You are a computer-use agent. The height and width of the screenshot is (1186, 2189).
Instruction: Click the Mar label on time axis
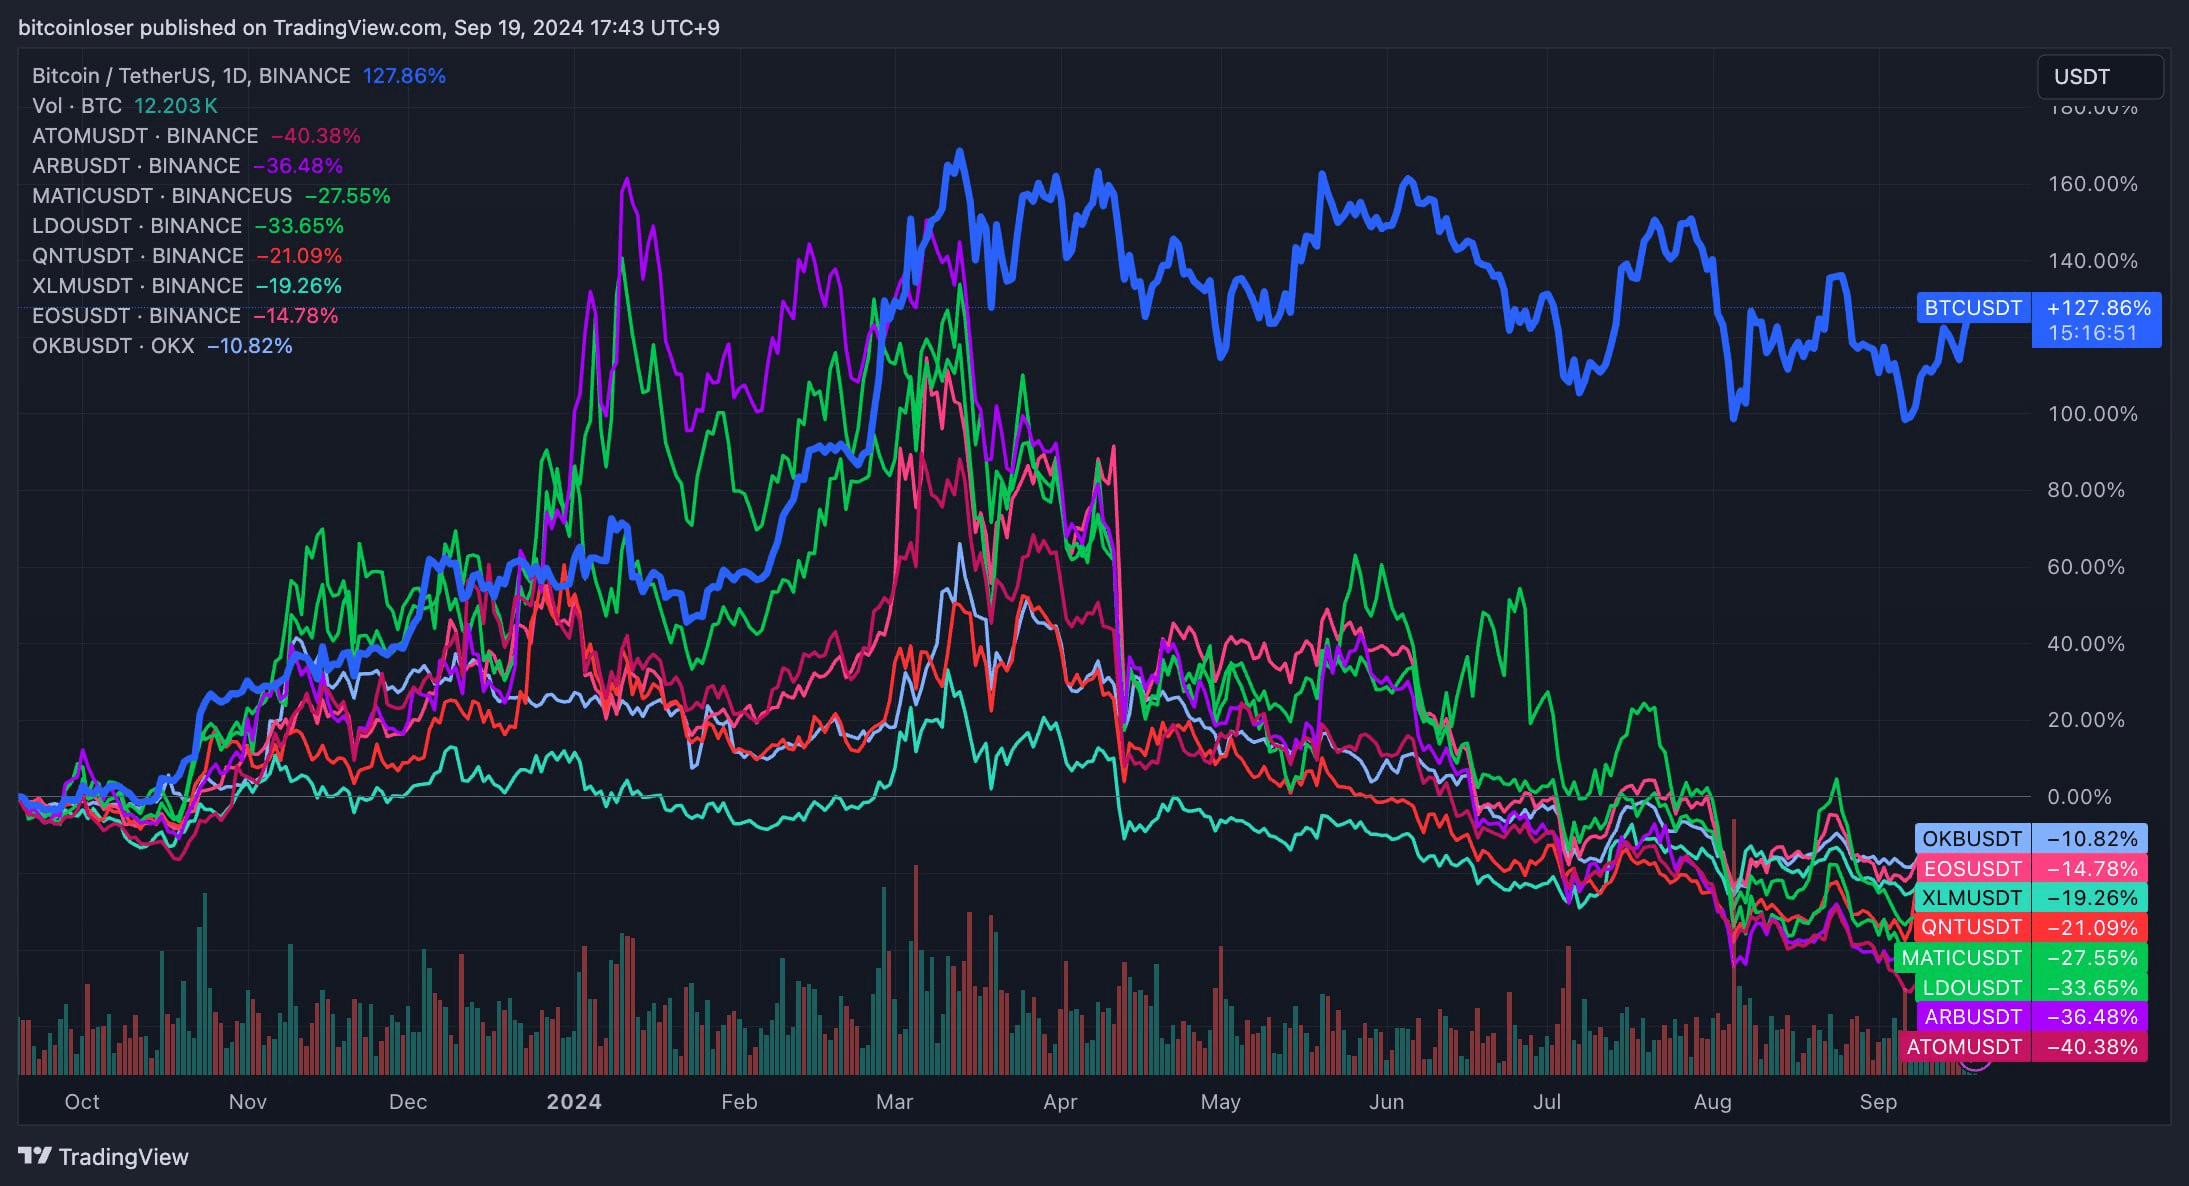(894, 1102)
